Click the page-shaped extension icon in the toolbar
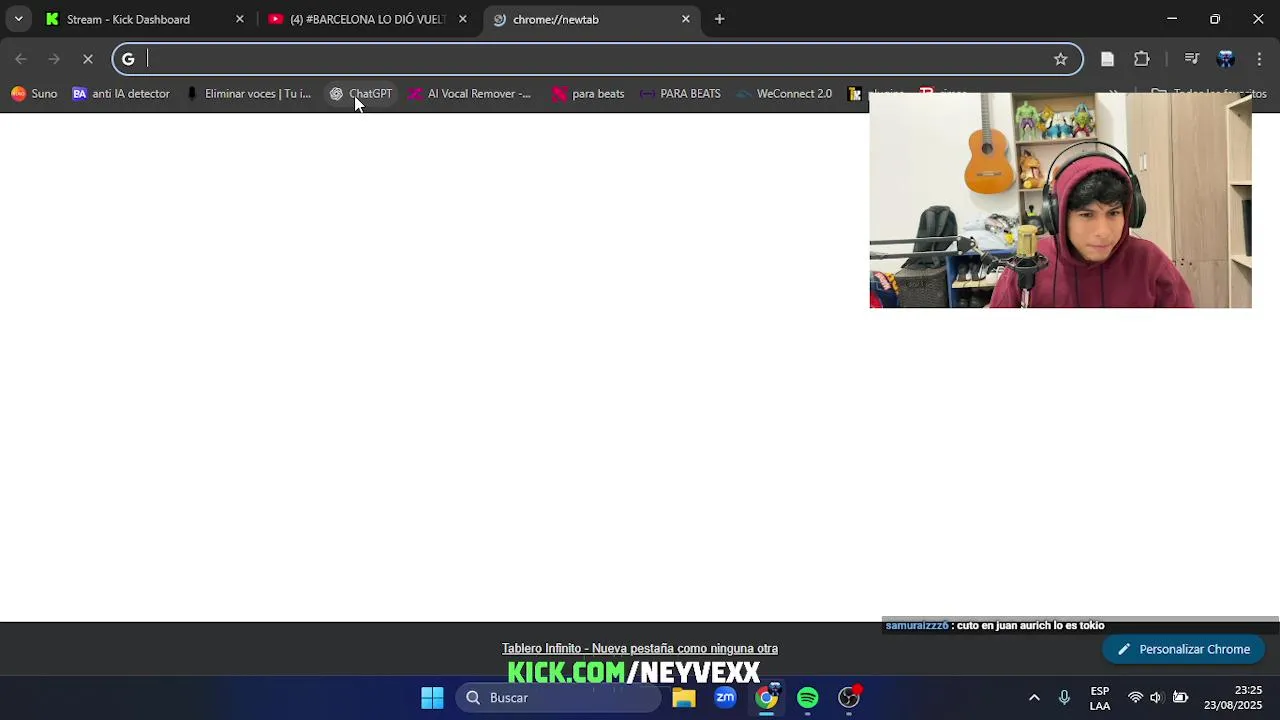The width and height of the screenshot is (1280, 720). tap(1107, 59)
